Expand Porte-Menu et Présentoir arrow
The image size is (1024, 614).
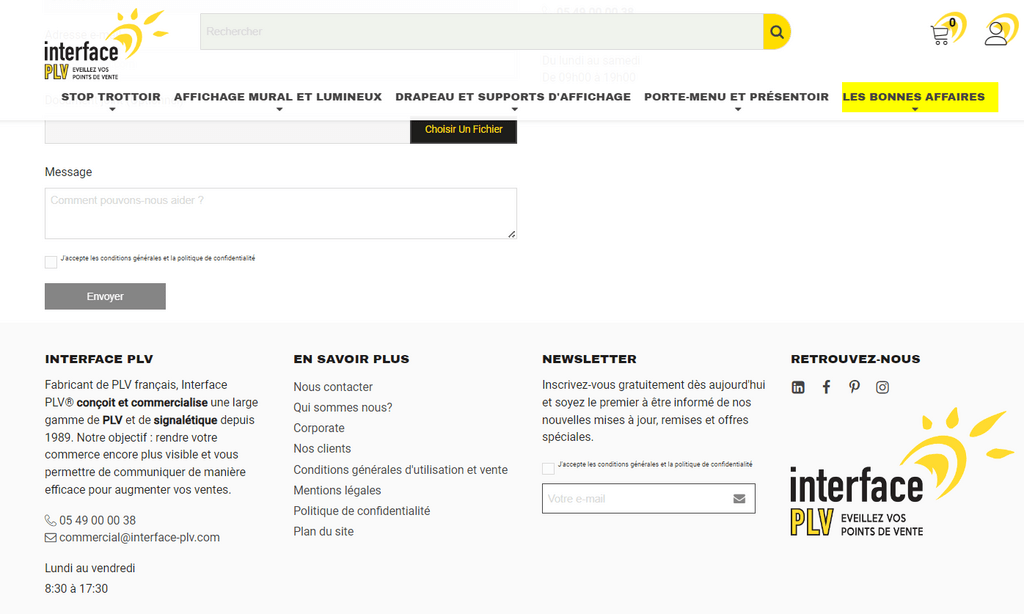[738, 110]
